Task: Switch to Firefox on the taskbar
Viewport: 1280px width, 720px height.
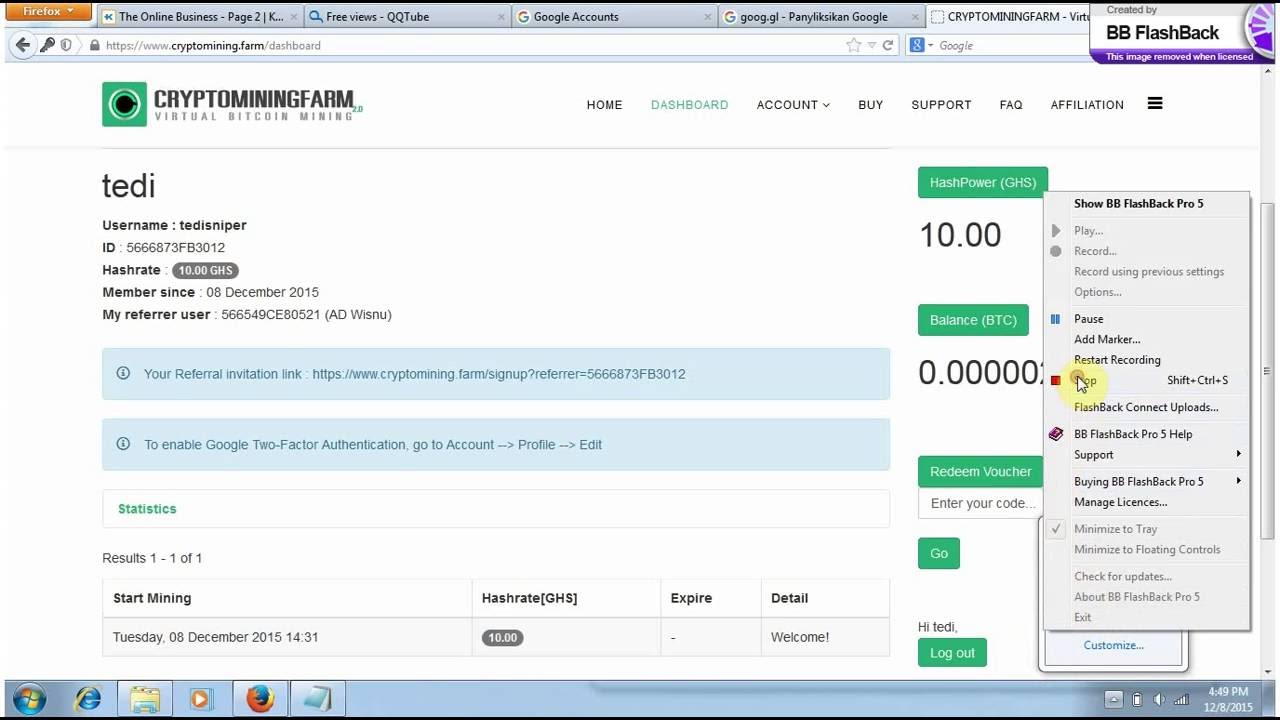Action: [x=260, y=698]
